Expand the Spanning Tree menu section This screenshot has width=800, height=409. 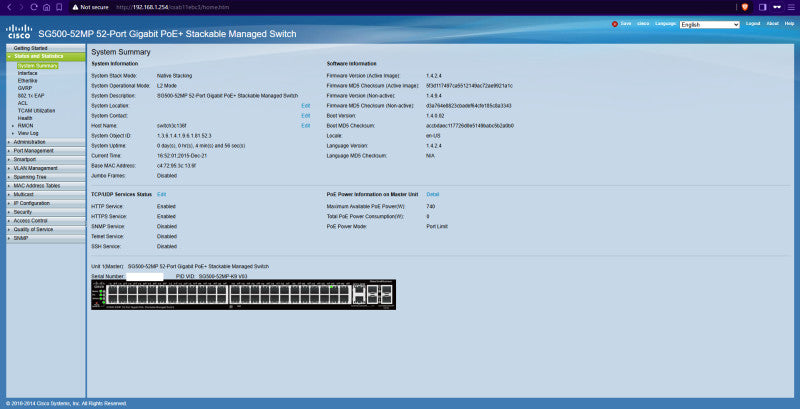[45, 177]
